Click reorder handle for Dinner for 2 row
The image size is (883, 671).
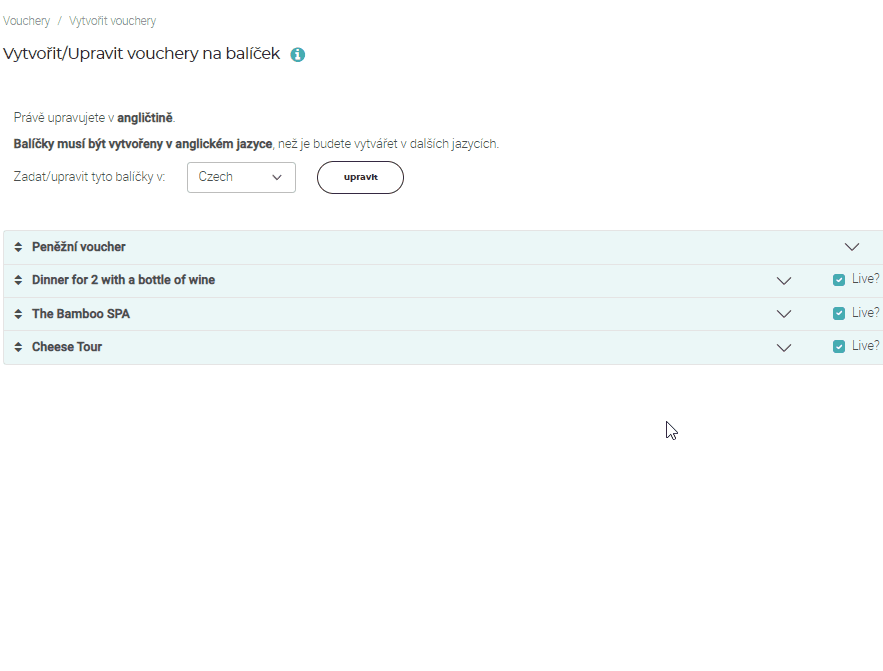click(x=18, y=280)
